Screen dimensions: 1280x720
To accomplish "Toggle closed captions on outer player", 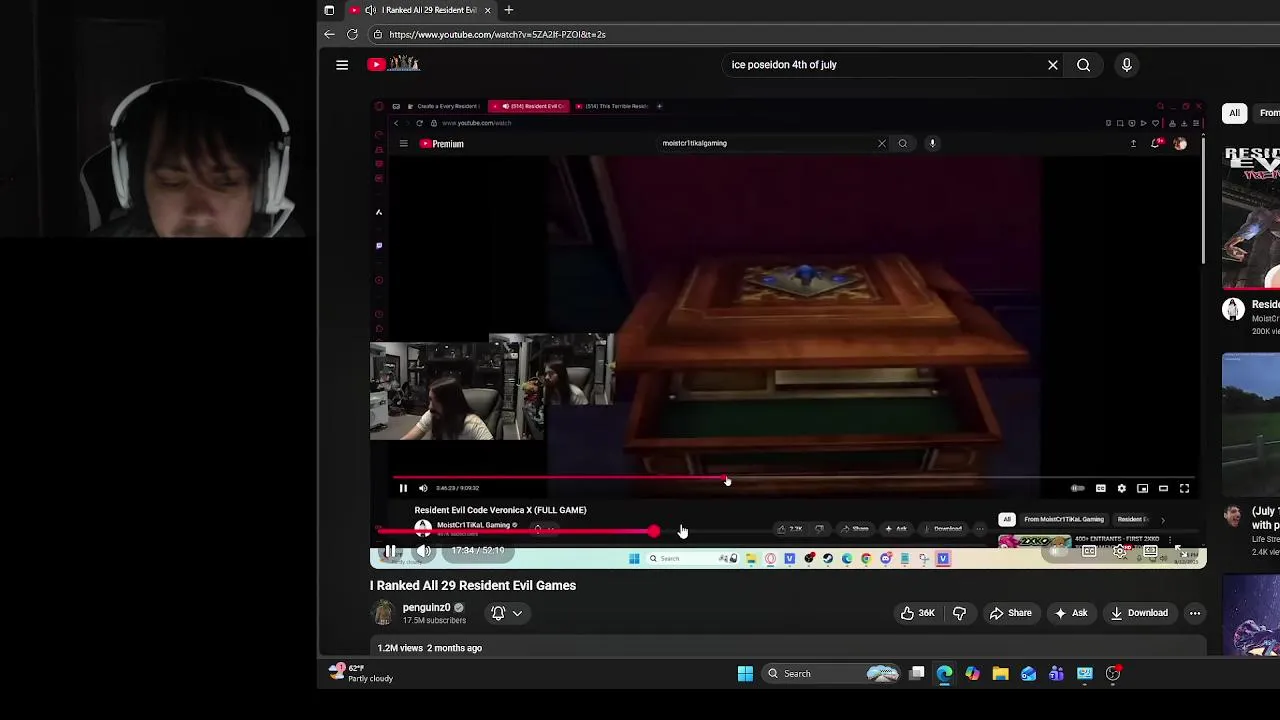I will pyautogui.click(x=1089, y=552).
